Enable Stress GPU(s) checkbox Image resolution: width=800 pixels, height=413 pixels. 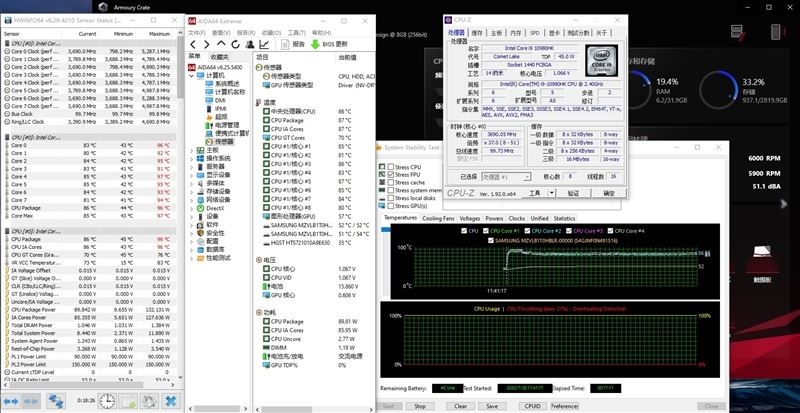(391, 206)
